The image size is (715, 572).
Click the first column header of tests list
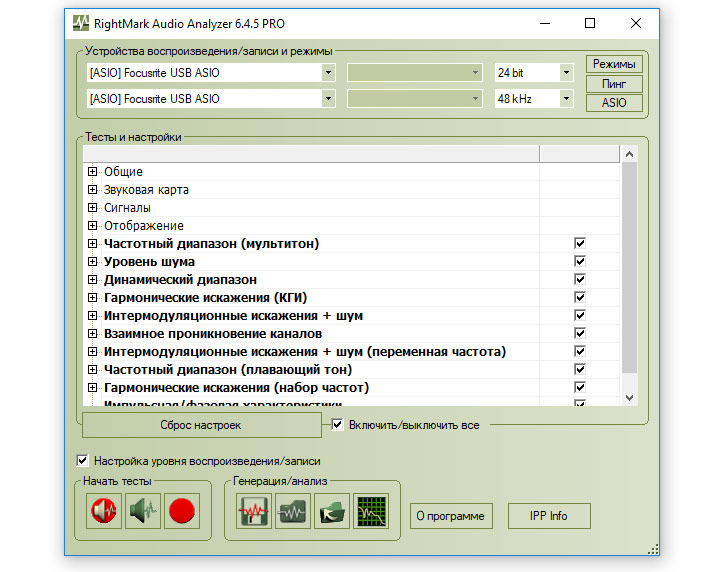tap(311, 154)
